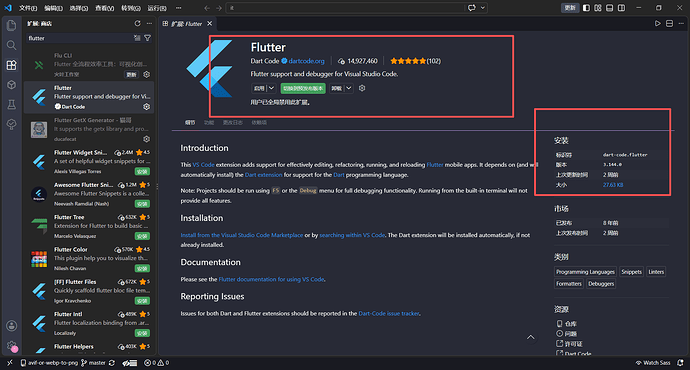
Task: Click the Snippets category tag
Action: point(631,272)
